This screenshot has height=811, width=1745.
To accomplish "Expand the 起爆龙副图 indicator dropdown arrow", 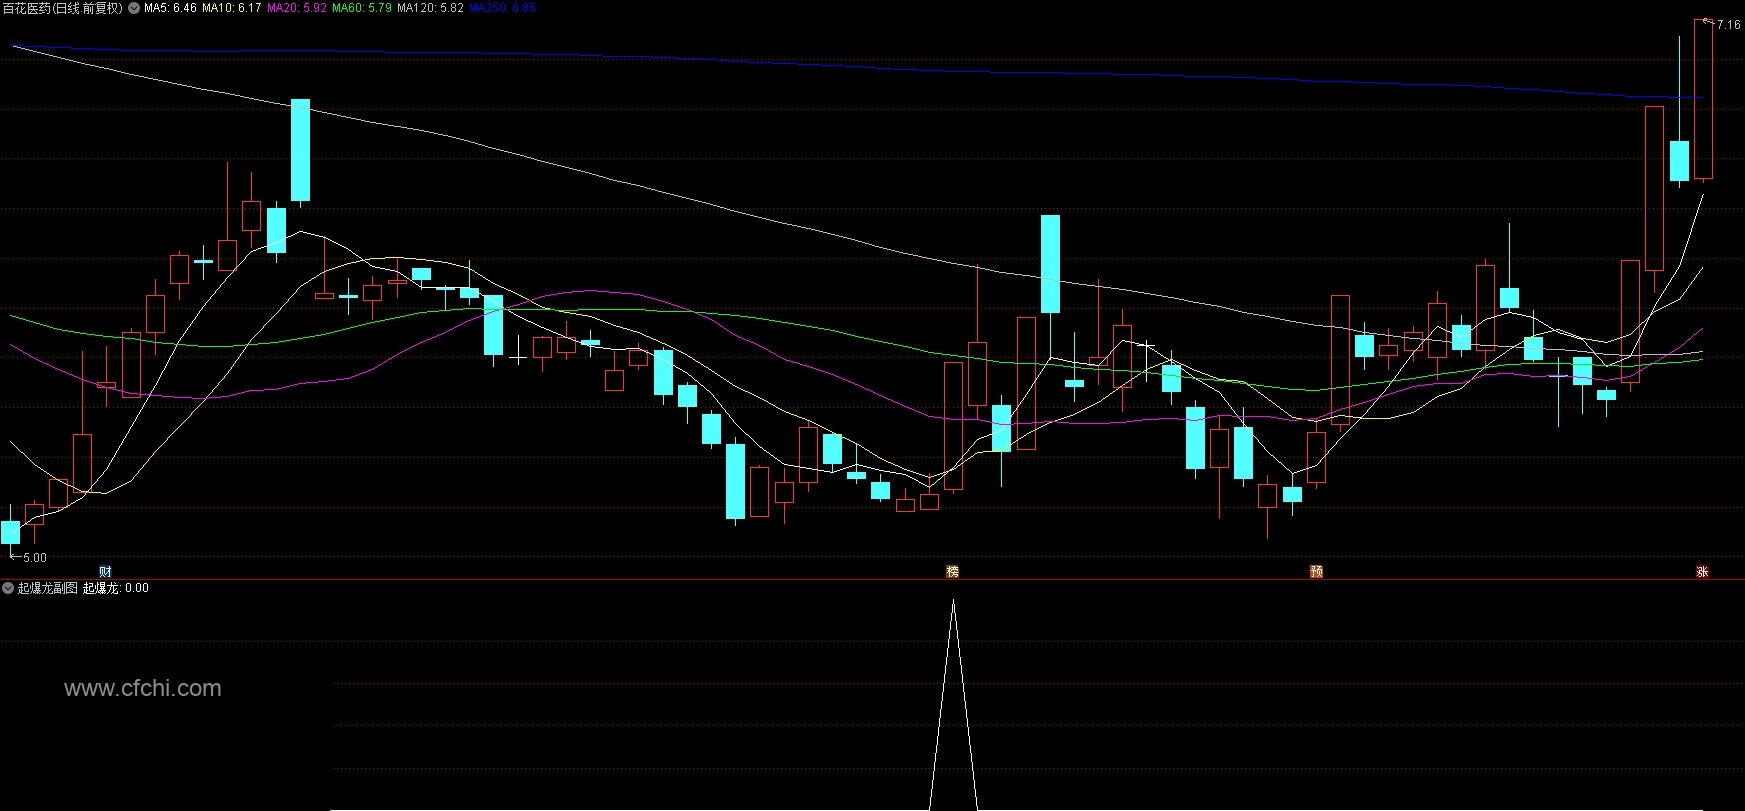I will tap(8, 588).
